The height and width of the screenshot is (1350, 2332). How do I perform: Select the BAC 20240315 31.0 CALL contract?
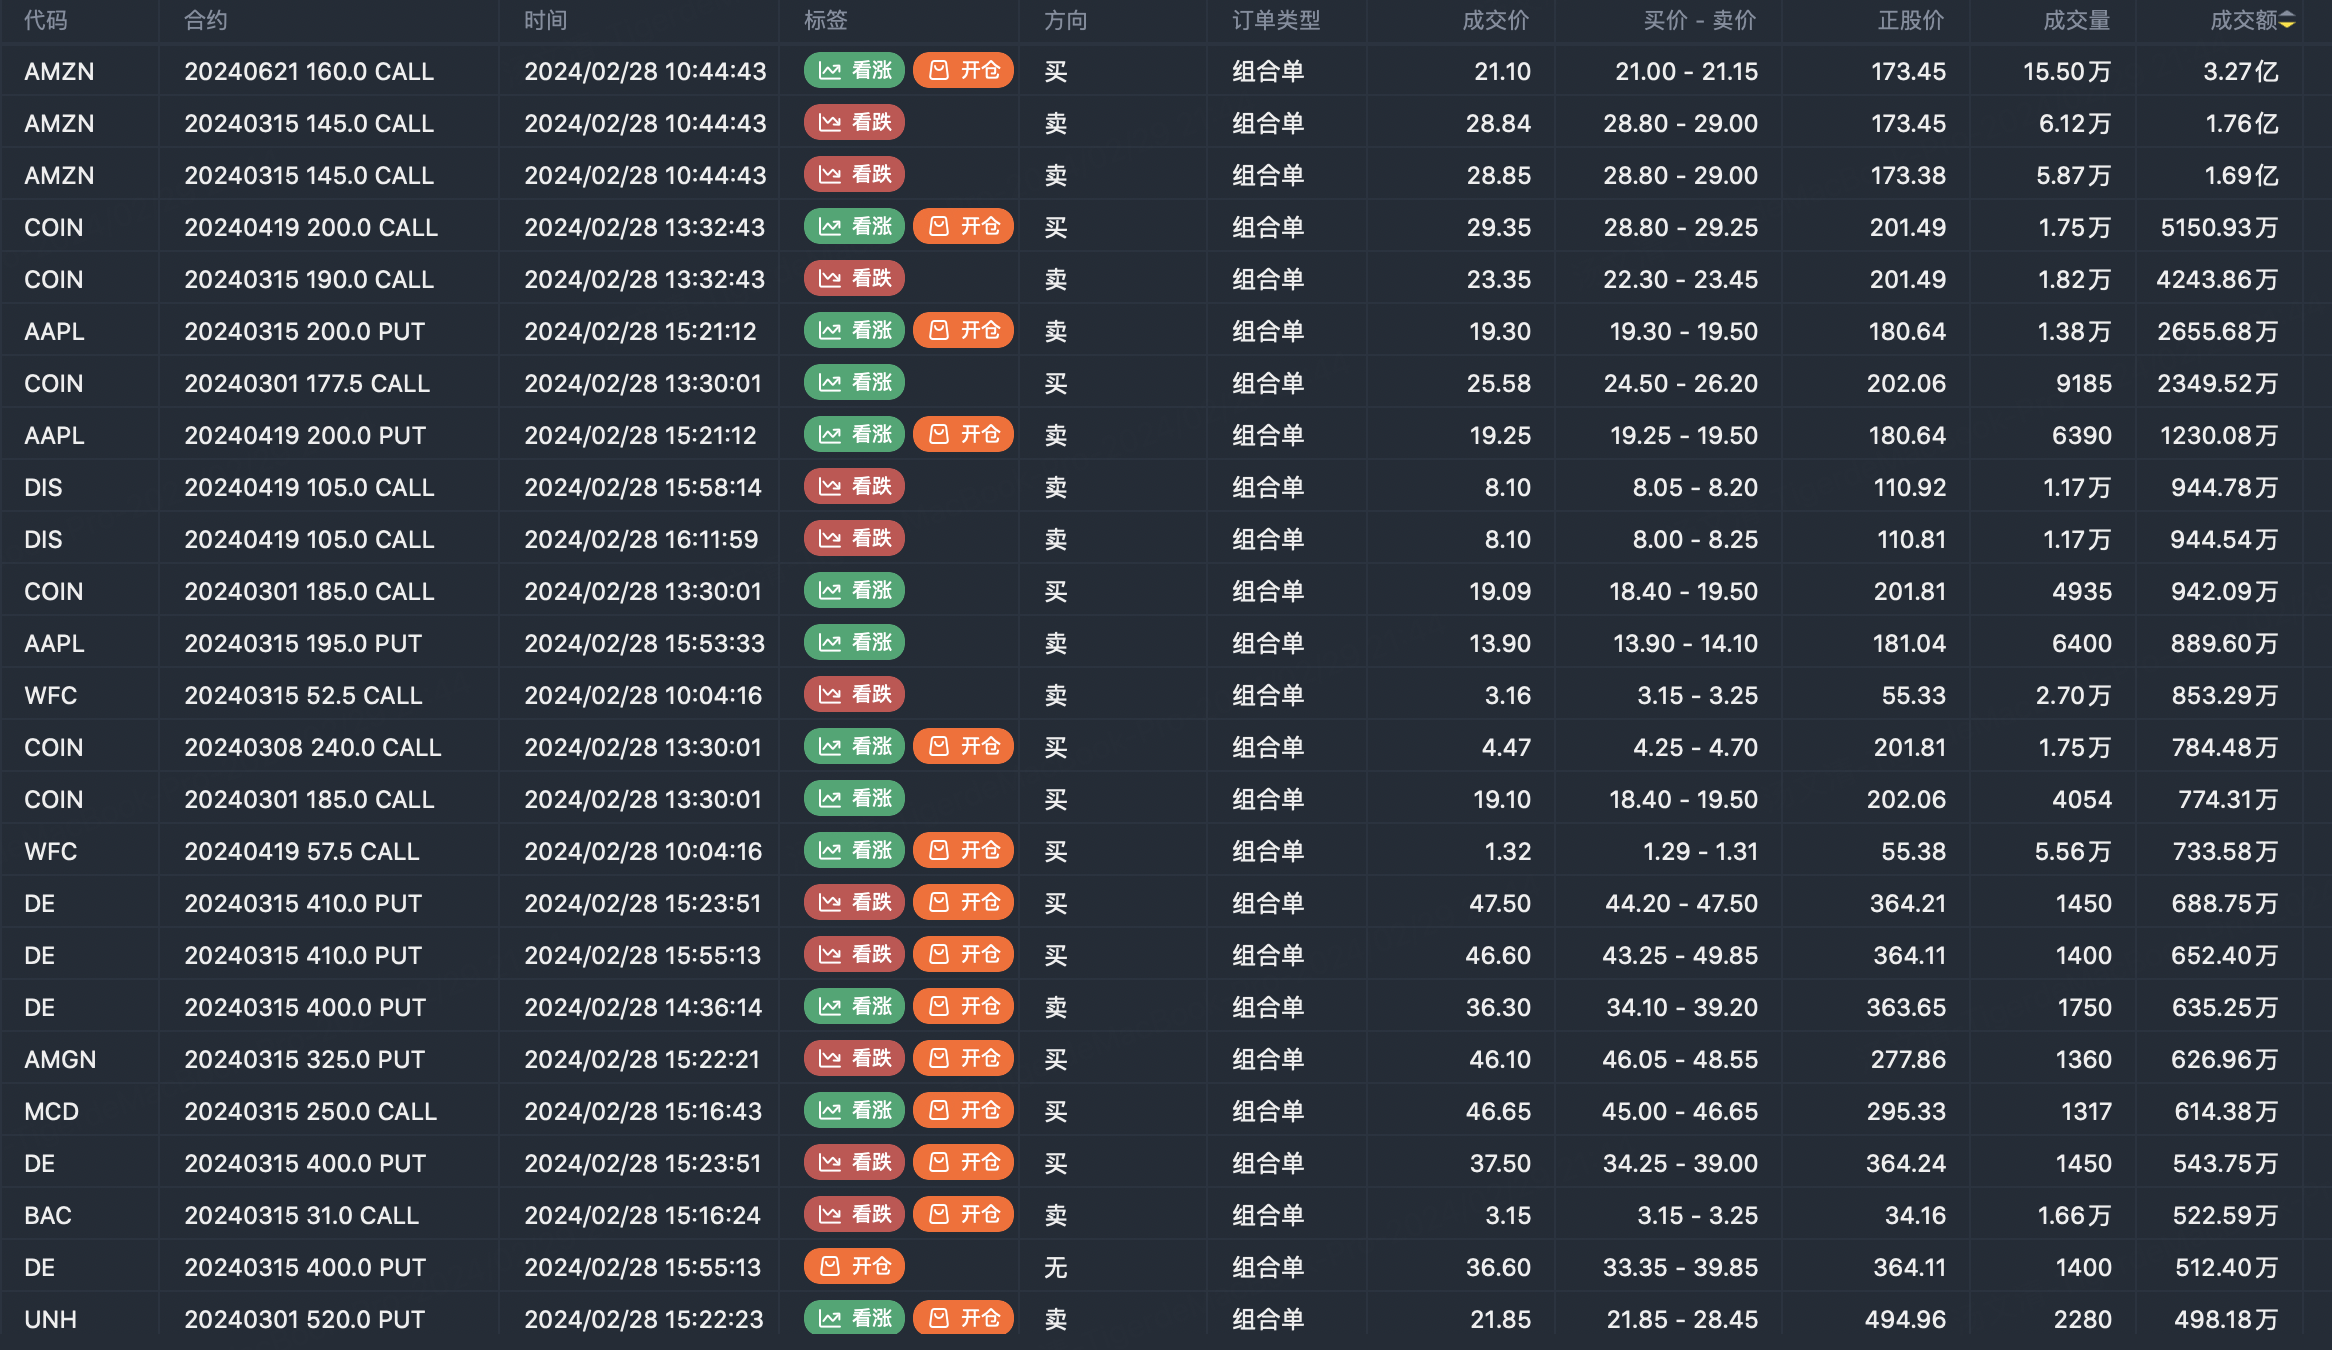click(x=301, y=1215)
